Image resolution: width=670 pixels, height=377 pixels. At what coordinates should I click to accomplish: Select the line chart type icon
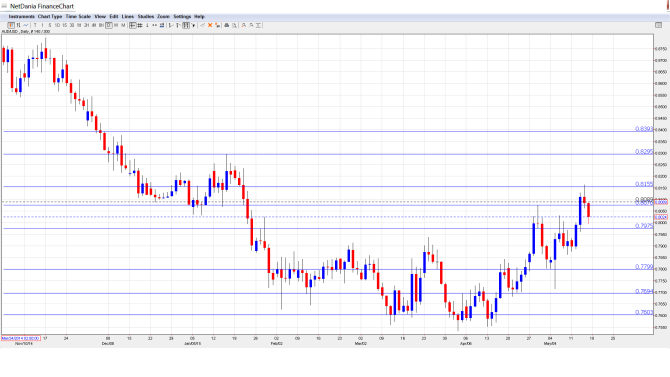click(26, 26)
